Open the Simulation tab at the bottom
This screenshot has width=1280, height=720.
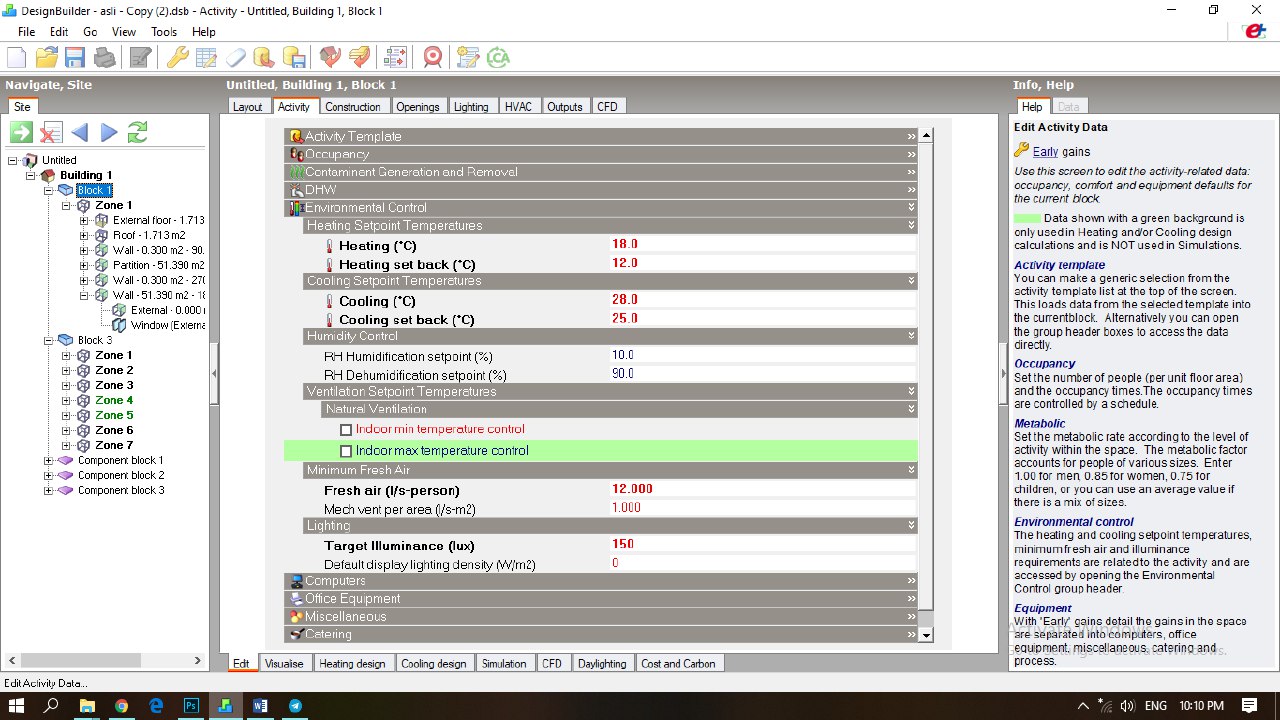[x=504, y=663]
